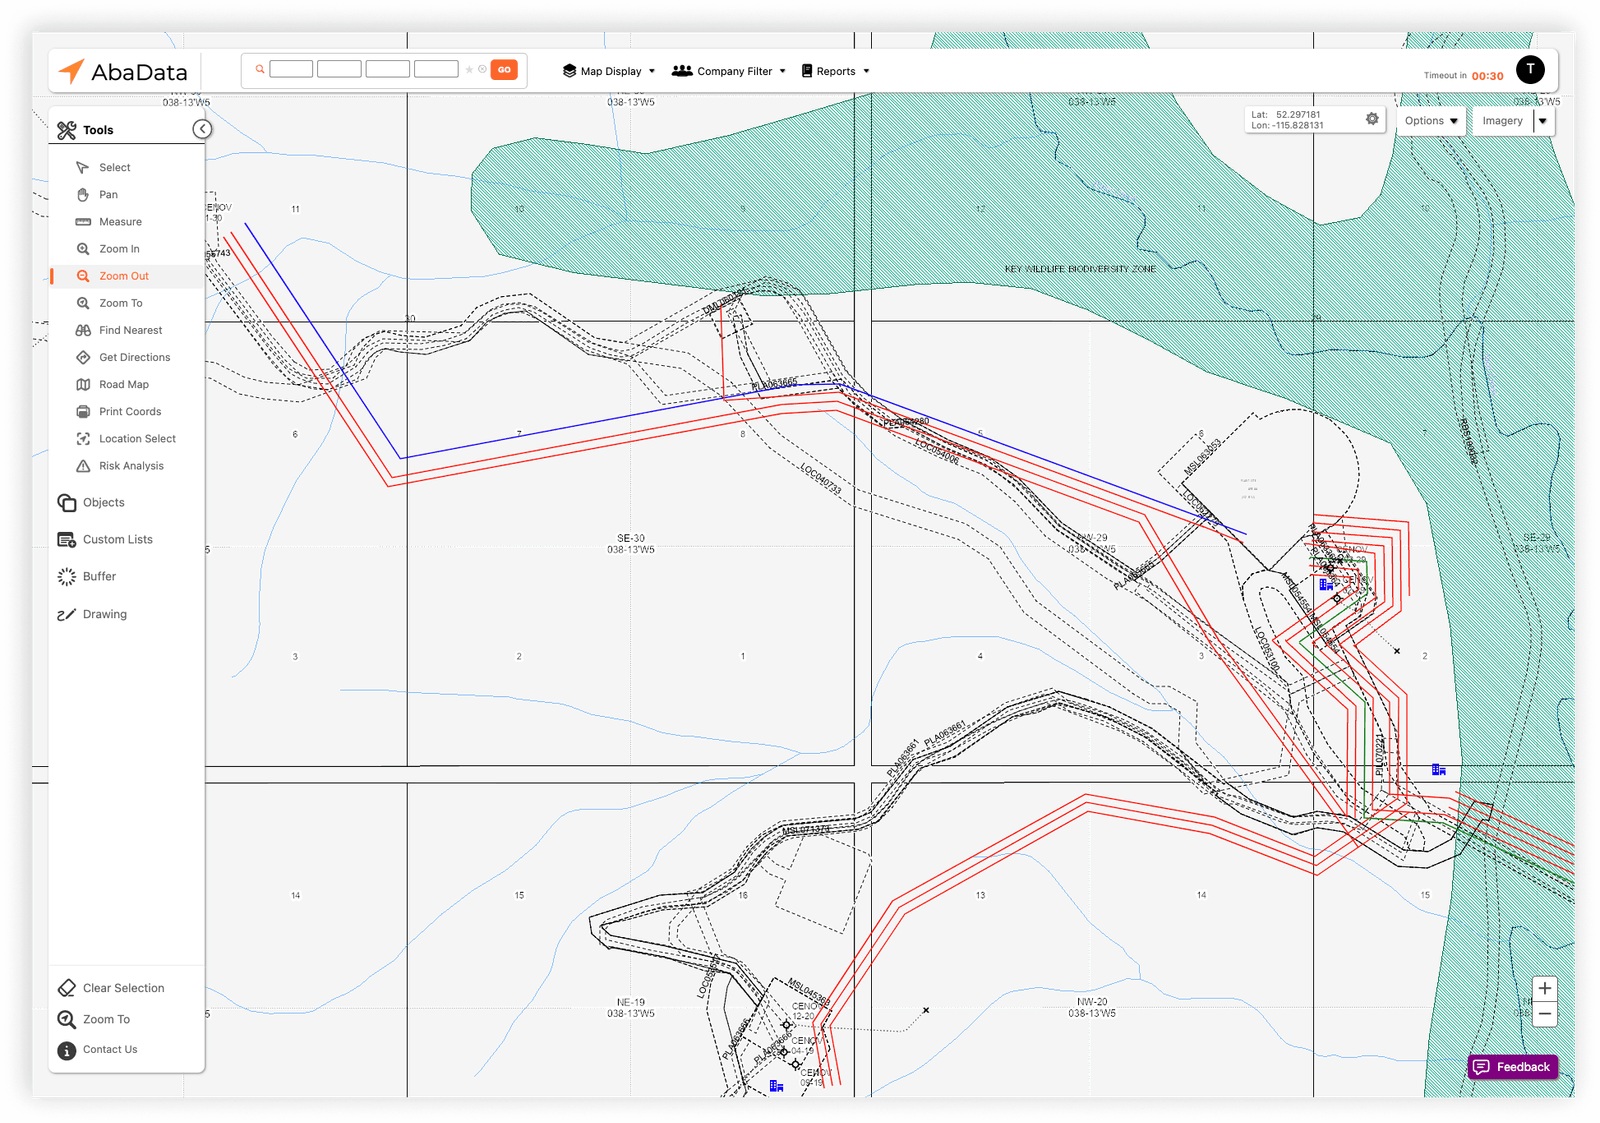Open the Drawing tools
Image resolution: width=1600 pixels, height=1123 pixels.
click(104, 615)
